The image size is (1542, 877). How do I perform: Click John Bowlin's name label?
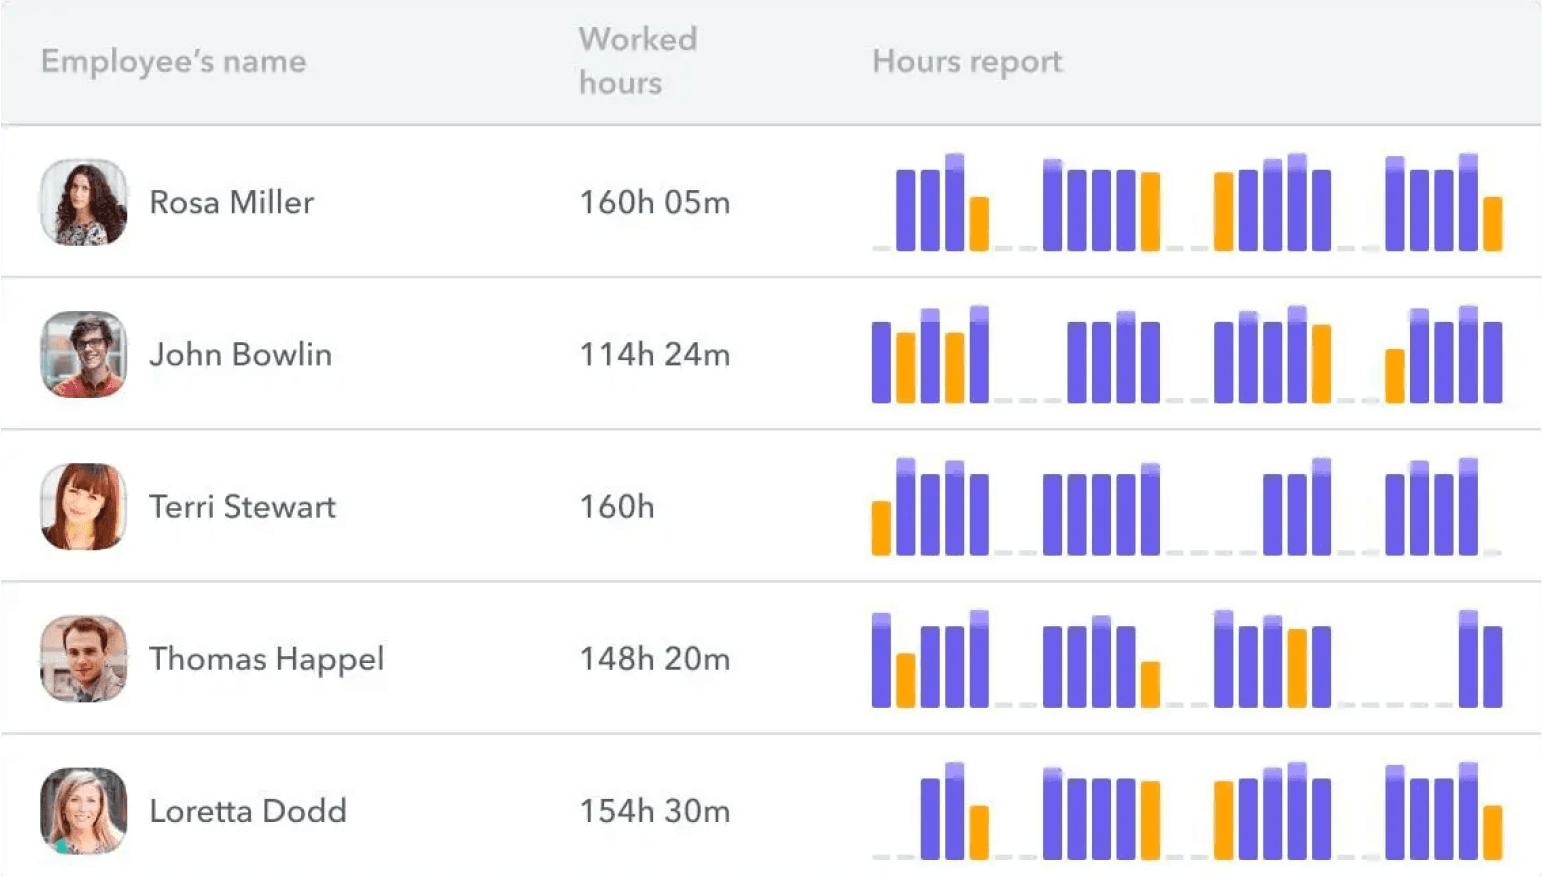pyautogui.click(x=241, y=354)
